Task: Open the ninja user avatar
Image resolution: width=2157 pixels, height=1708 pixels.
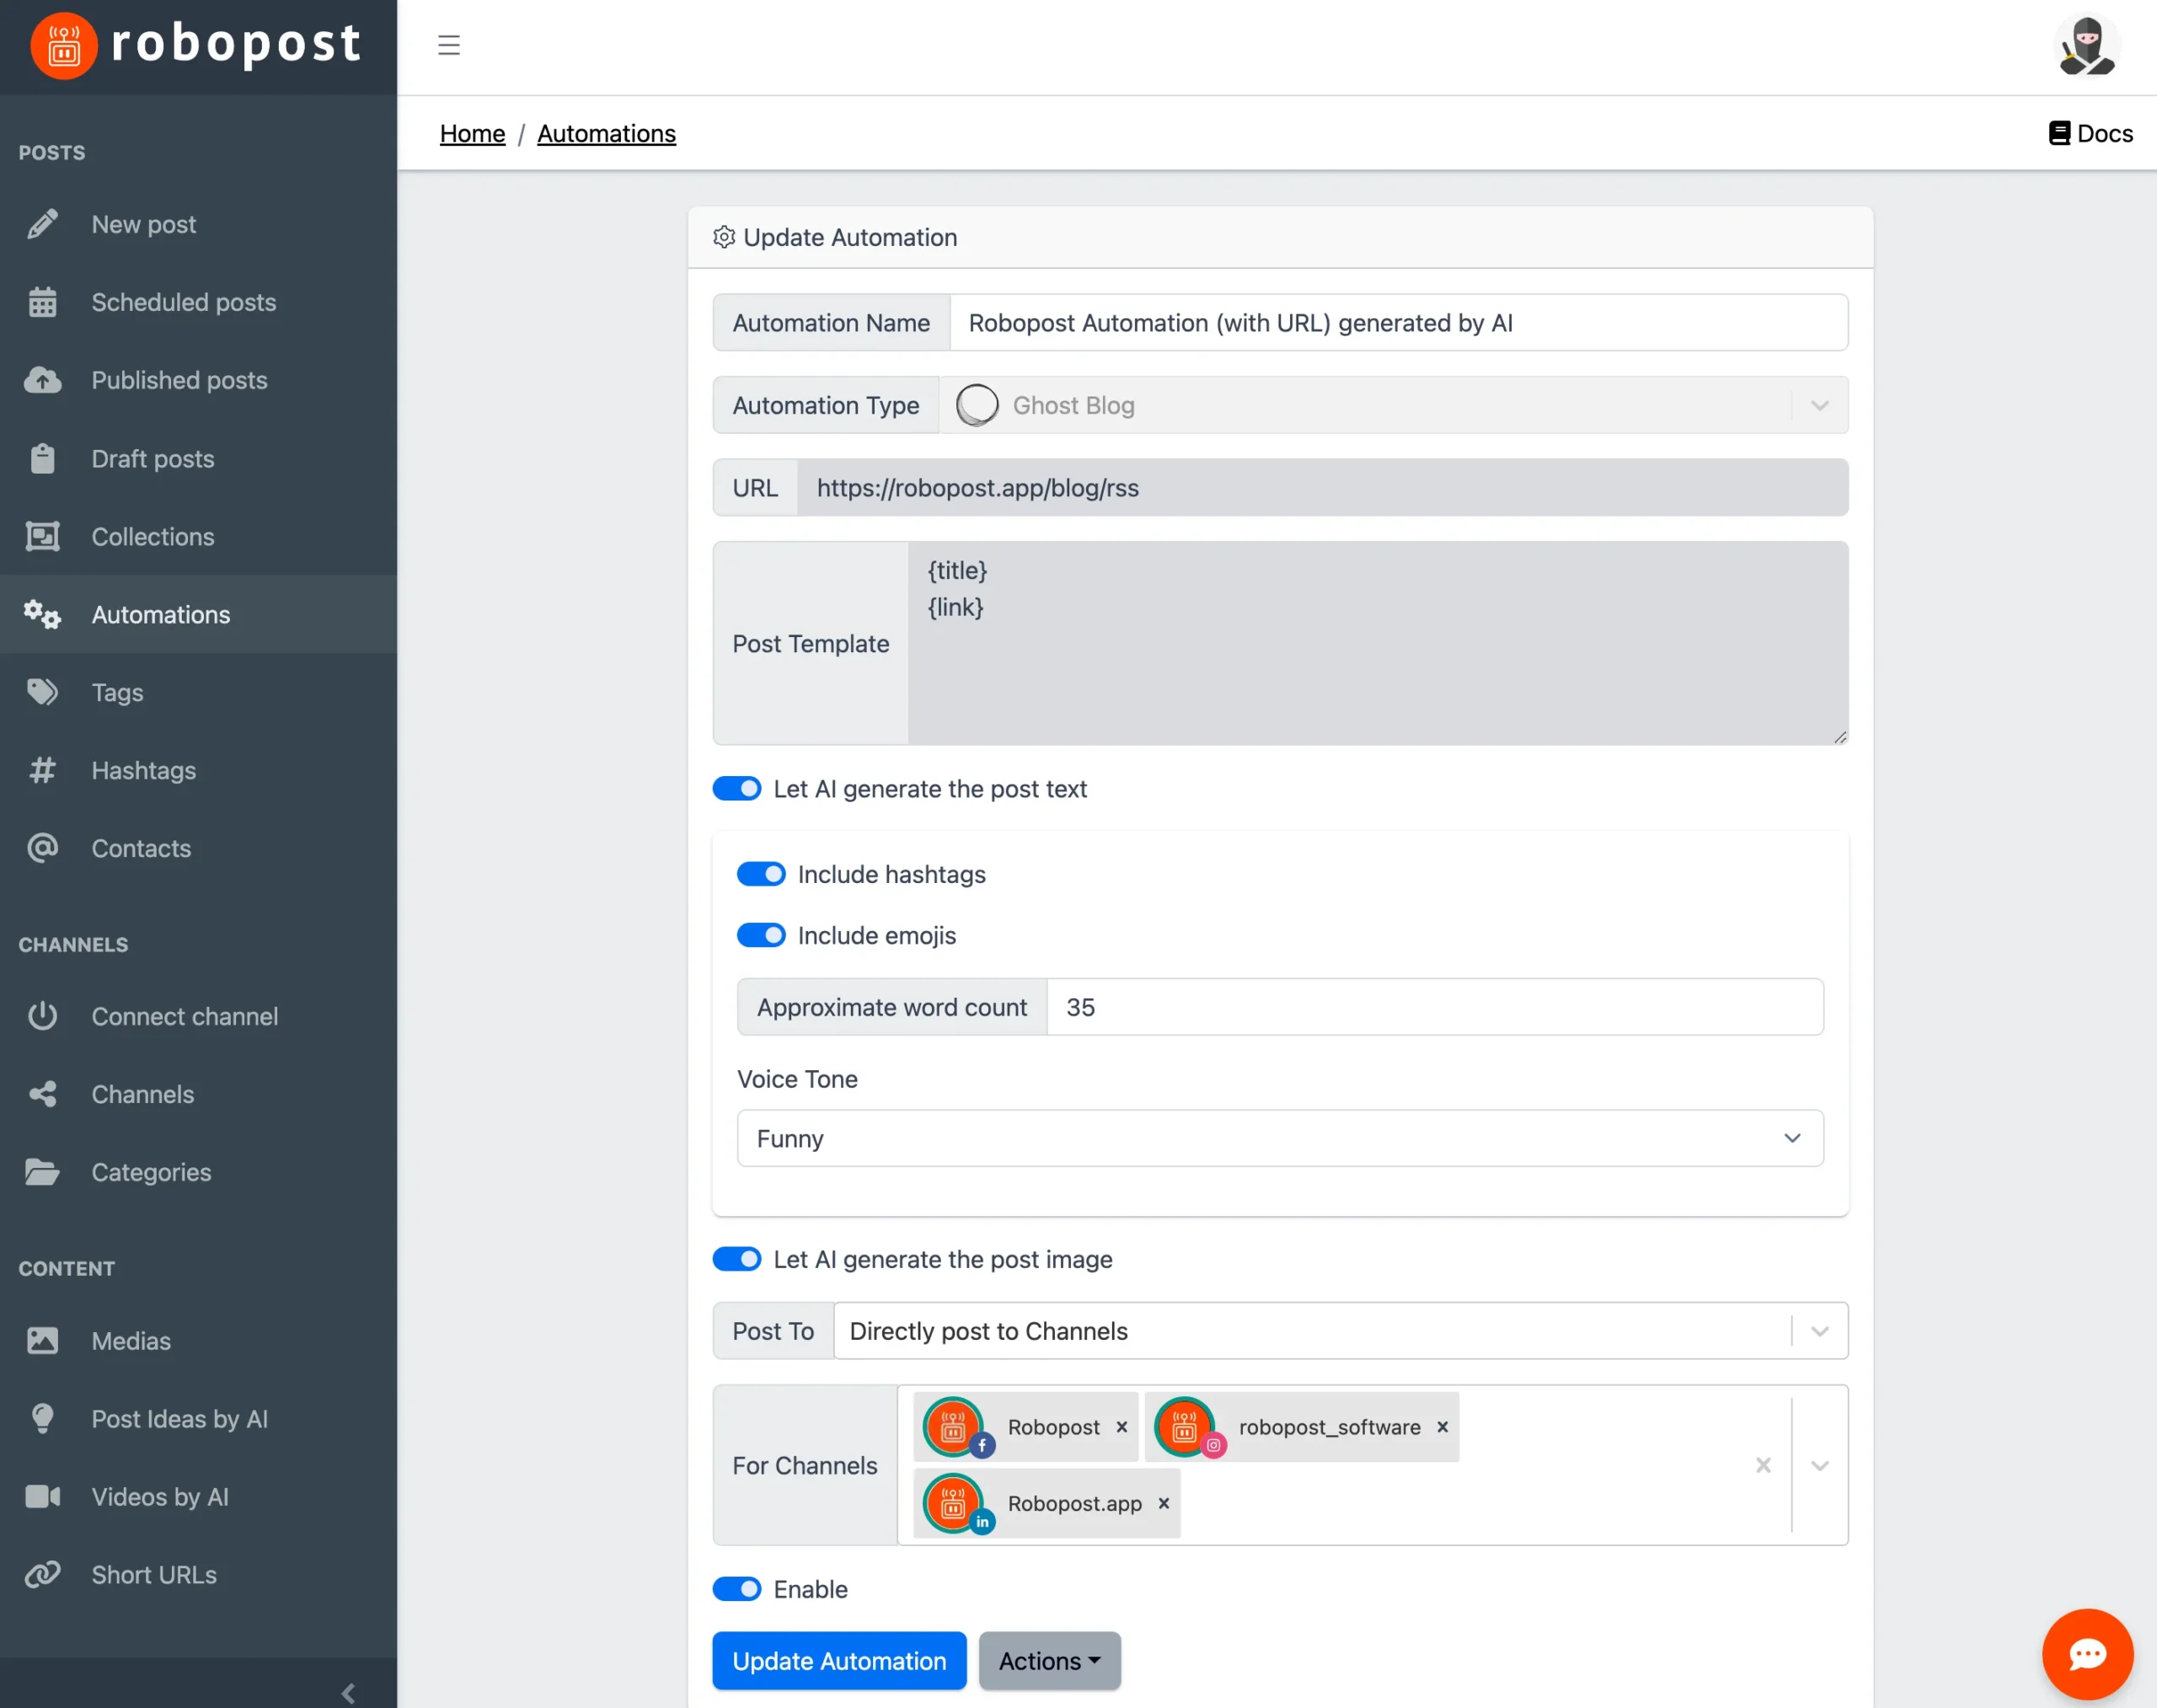Action: 2086,46
